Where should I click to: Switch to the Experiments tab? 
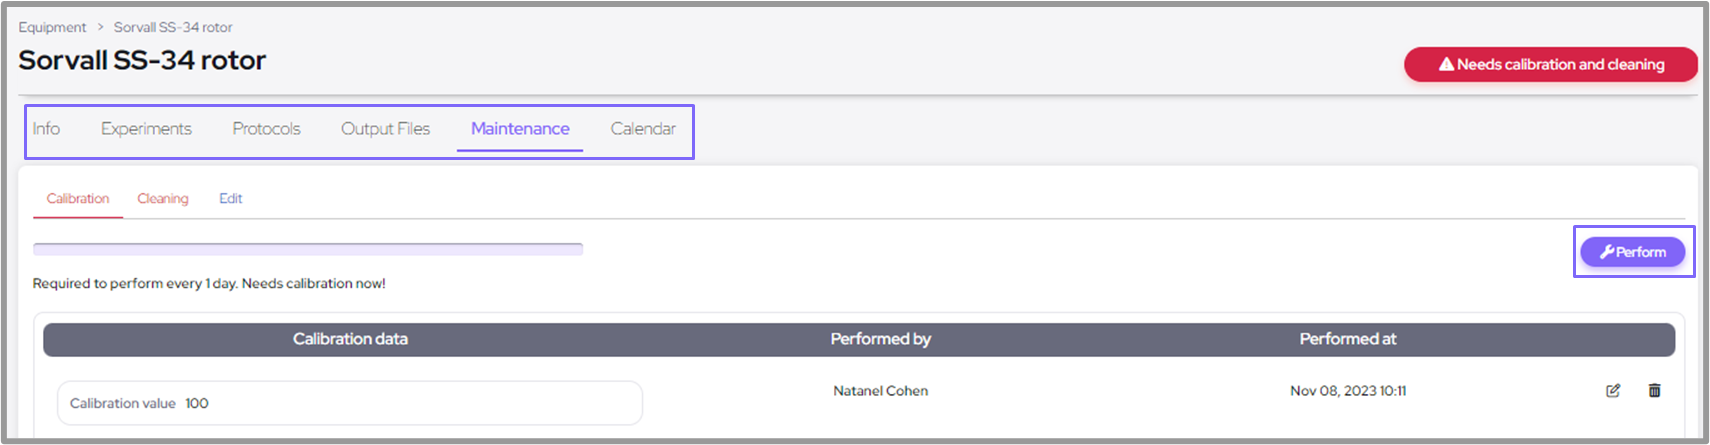(x=146, y=129)
